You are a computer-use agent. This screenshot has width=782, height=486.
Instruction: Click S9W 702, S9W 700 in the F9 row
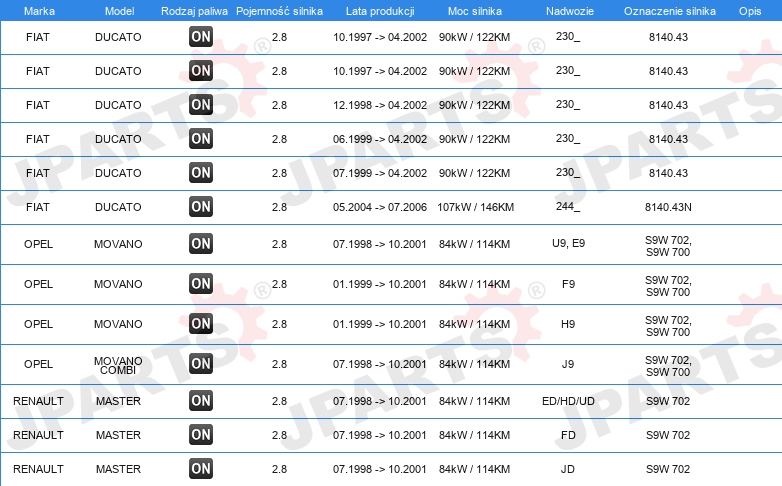[x=668, y=286]
